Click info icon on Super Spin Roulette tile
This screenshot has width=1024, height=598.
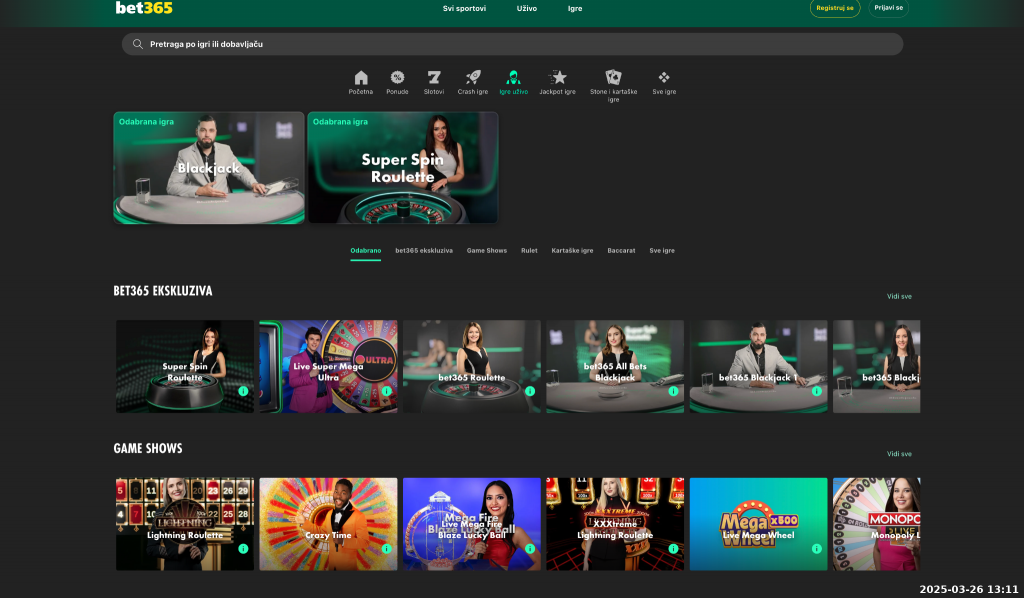[x=243, y=392]
